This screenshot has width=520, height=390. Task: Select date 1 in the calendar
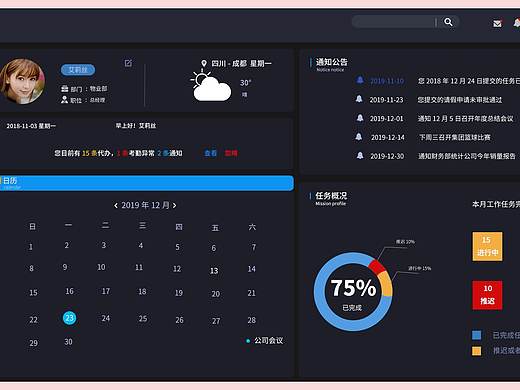click(31, 247)
